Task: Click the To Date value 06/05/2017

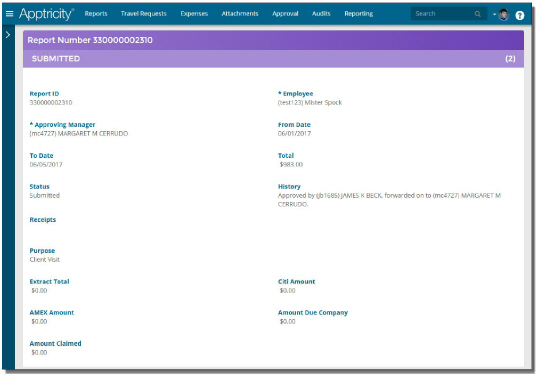Action: (x=46, y=164)
